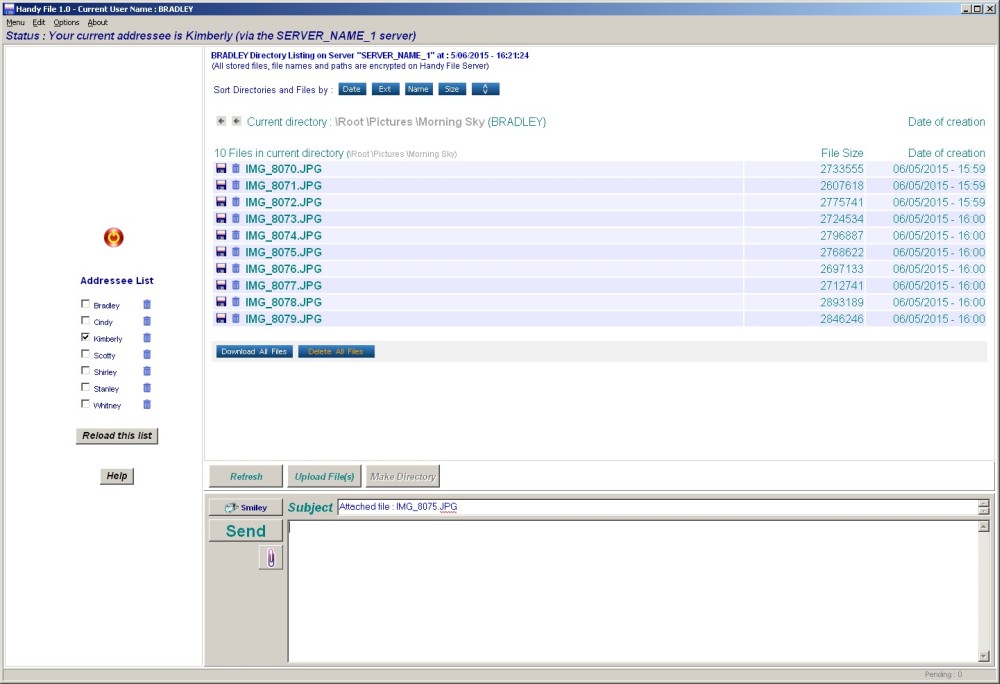1000x684 pixels.
Task: Remove Kimberly from list via trash icon
Action: tap(147, 338)
